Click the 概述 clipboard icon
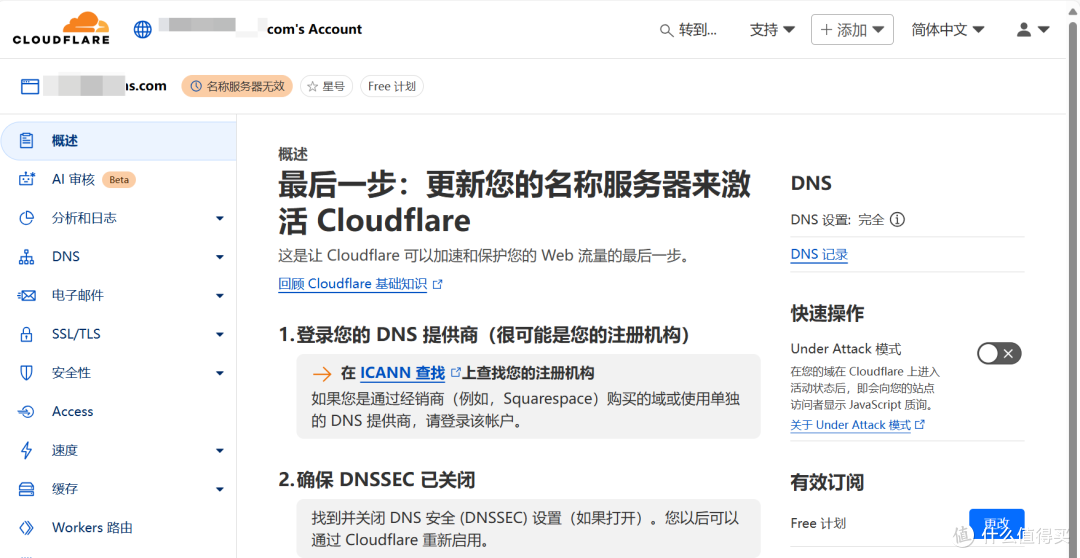The image size is (1080, 558). point(26,141)
